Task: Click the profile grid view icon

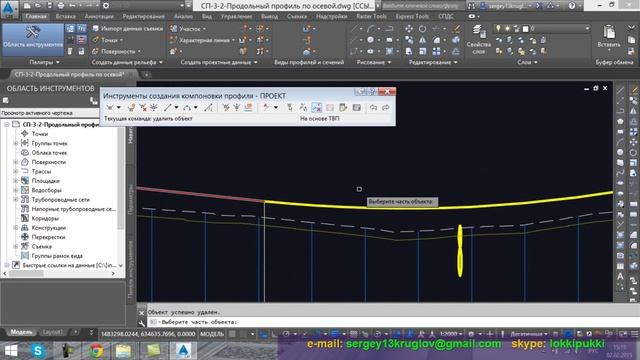Action: [x=356, y=107]
